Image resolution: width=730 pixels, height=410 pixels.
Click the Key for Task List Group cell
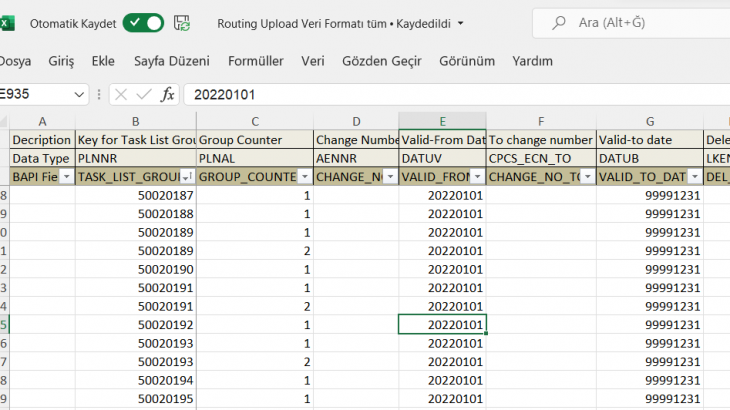(x=135, y=140)
